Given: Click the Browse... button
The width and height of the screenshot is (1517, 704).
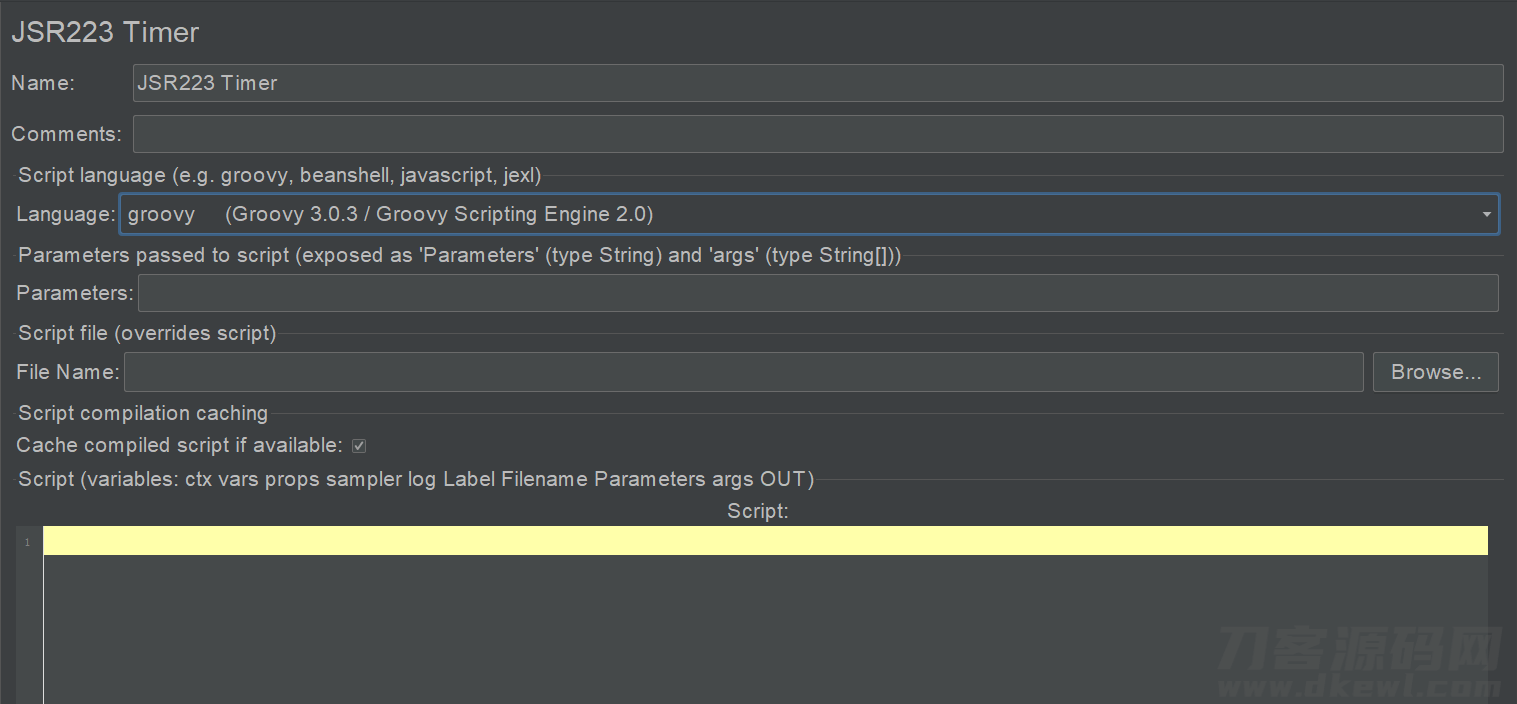Looking at the screenshot, I should [x=1436, y=372].
